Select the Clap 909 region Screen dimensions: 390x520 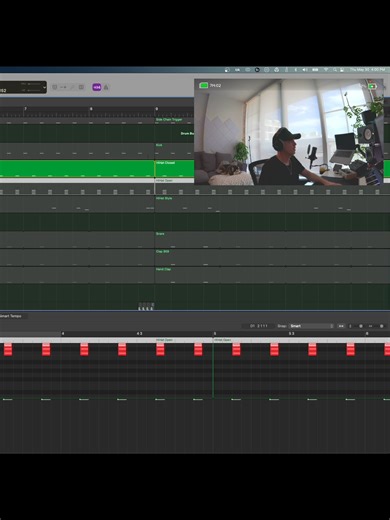[x=272, y=257]
